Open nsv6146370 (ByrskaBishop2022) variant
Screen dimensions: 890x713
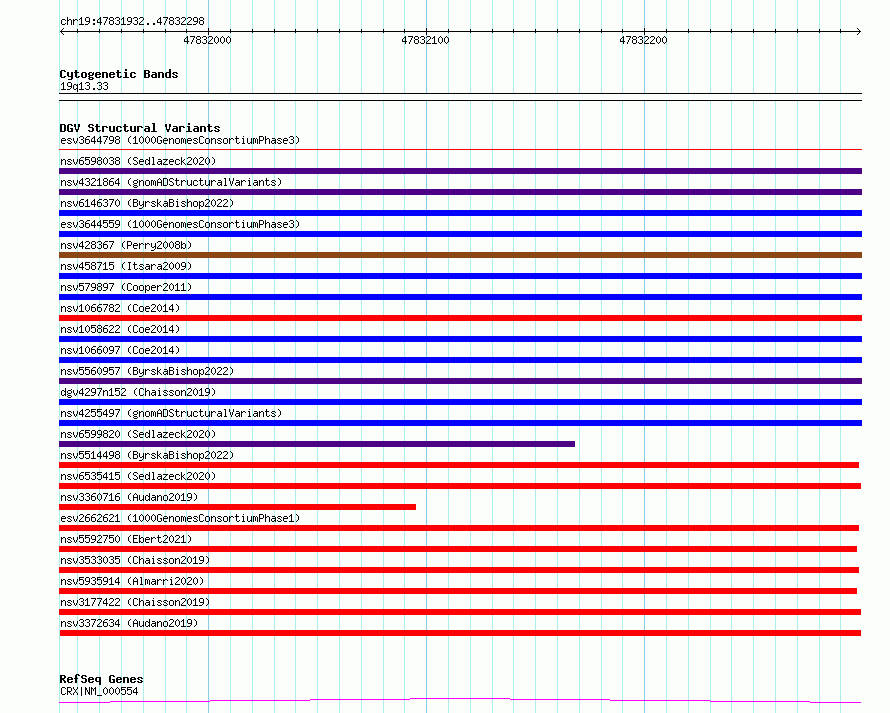(147, 203)
